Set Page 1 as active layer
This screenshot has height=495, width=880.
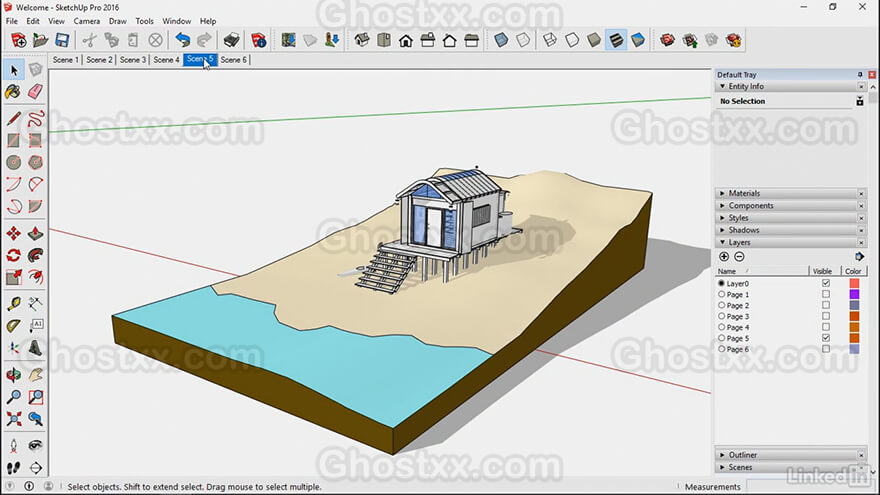click(x=722, y=294)
